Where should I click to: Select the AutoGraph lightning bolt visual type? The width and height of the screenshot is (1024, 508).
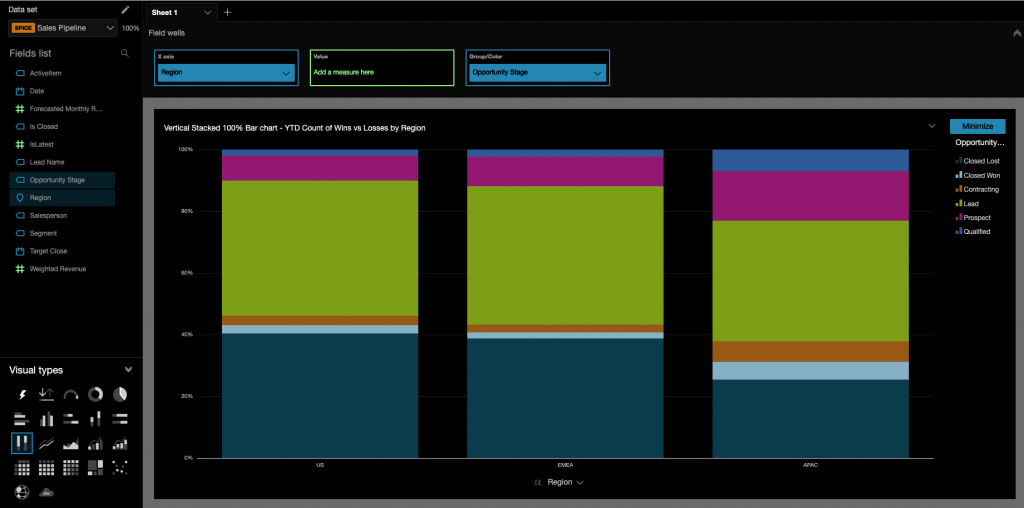(x=22, y=395)
